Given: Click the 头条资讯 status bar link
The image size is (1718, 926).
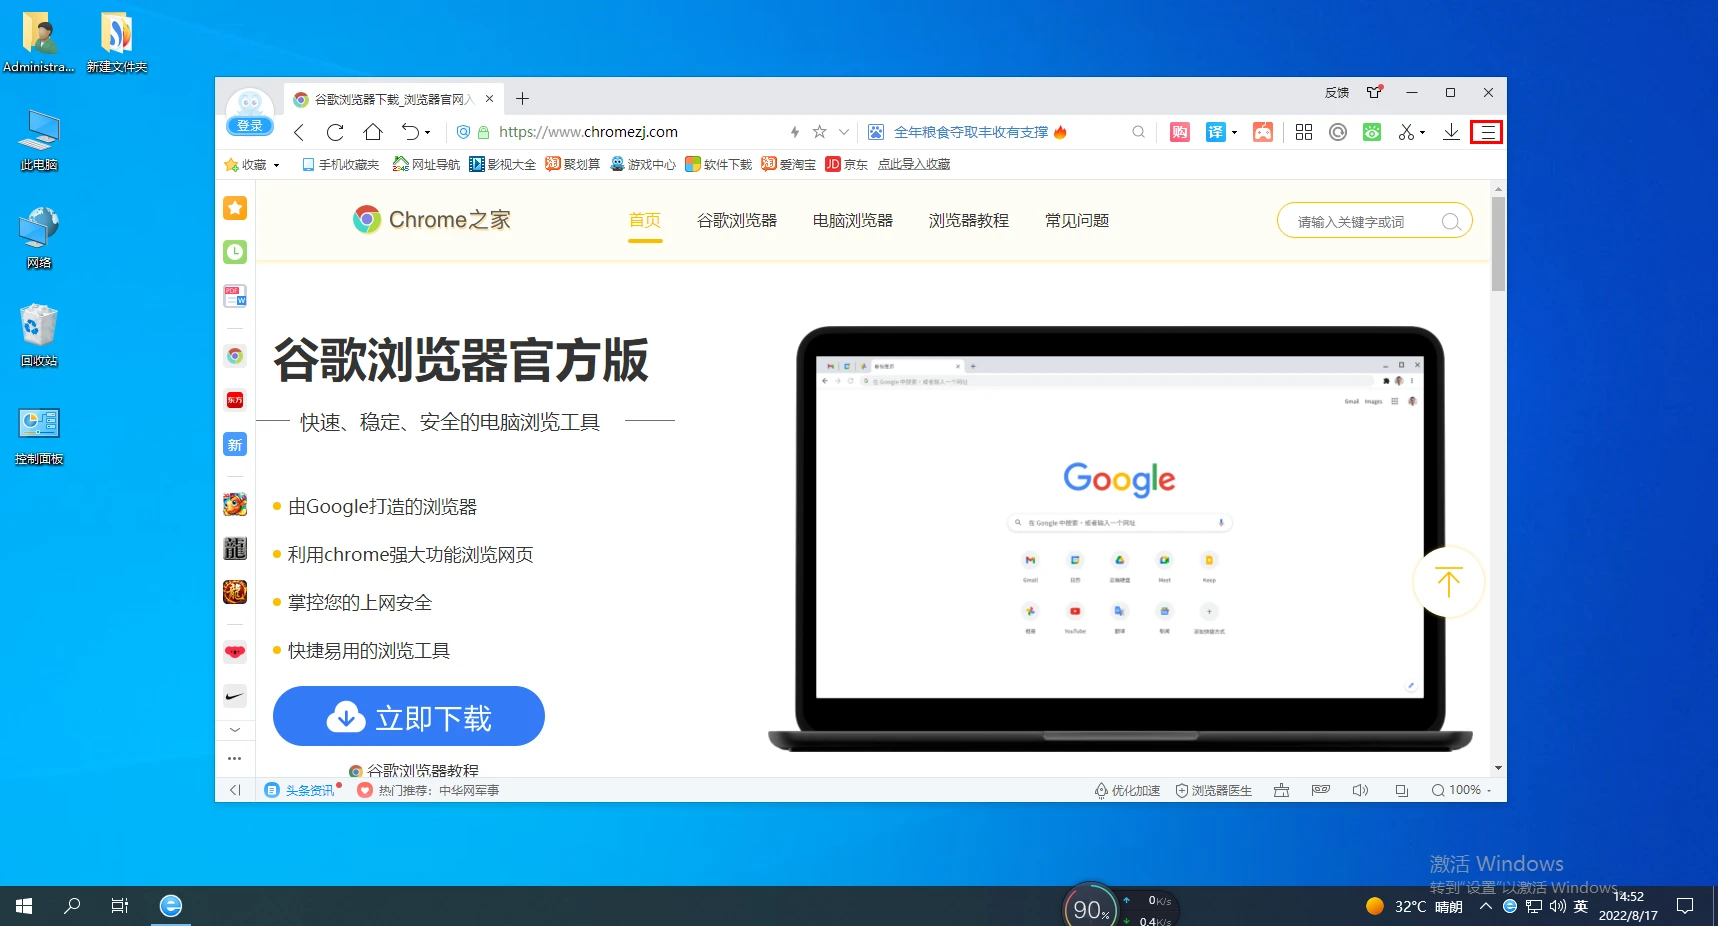Looking at the screenshot, I should pos(300,790).
